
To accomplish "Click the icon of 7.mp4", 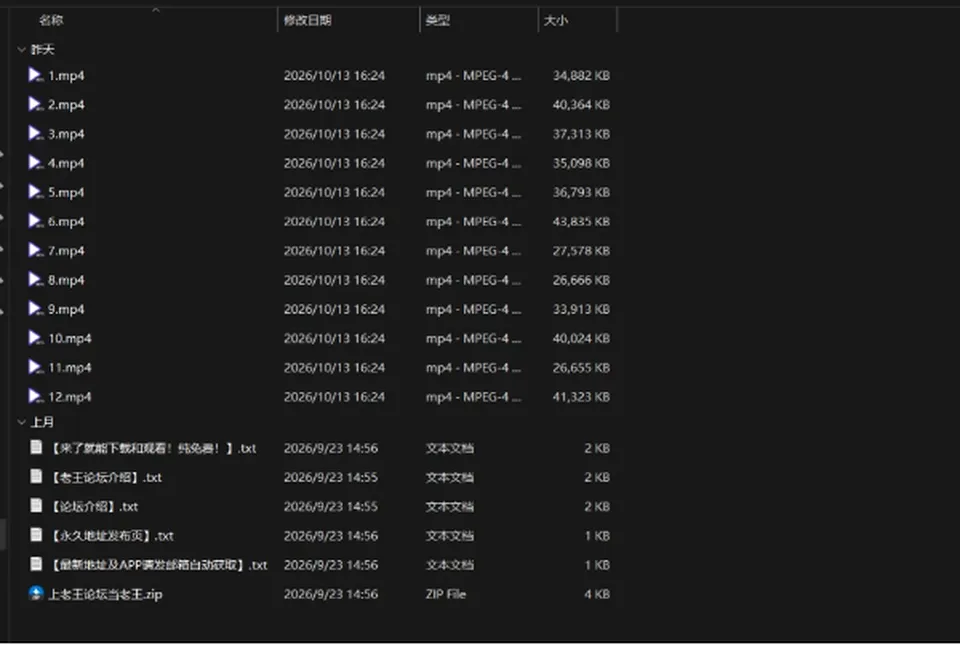I will [36, 250].
